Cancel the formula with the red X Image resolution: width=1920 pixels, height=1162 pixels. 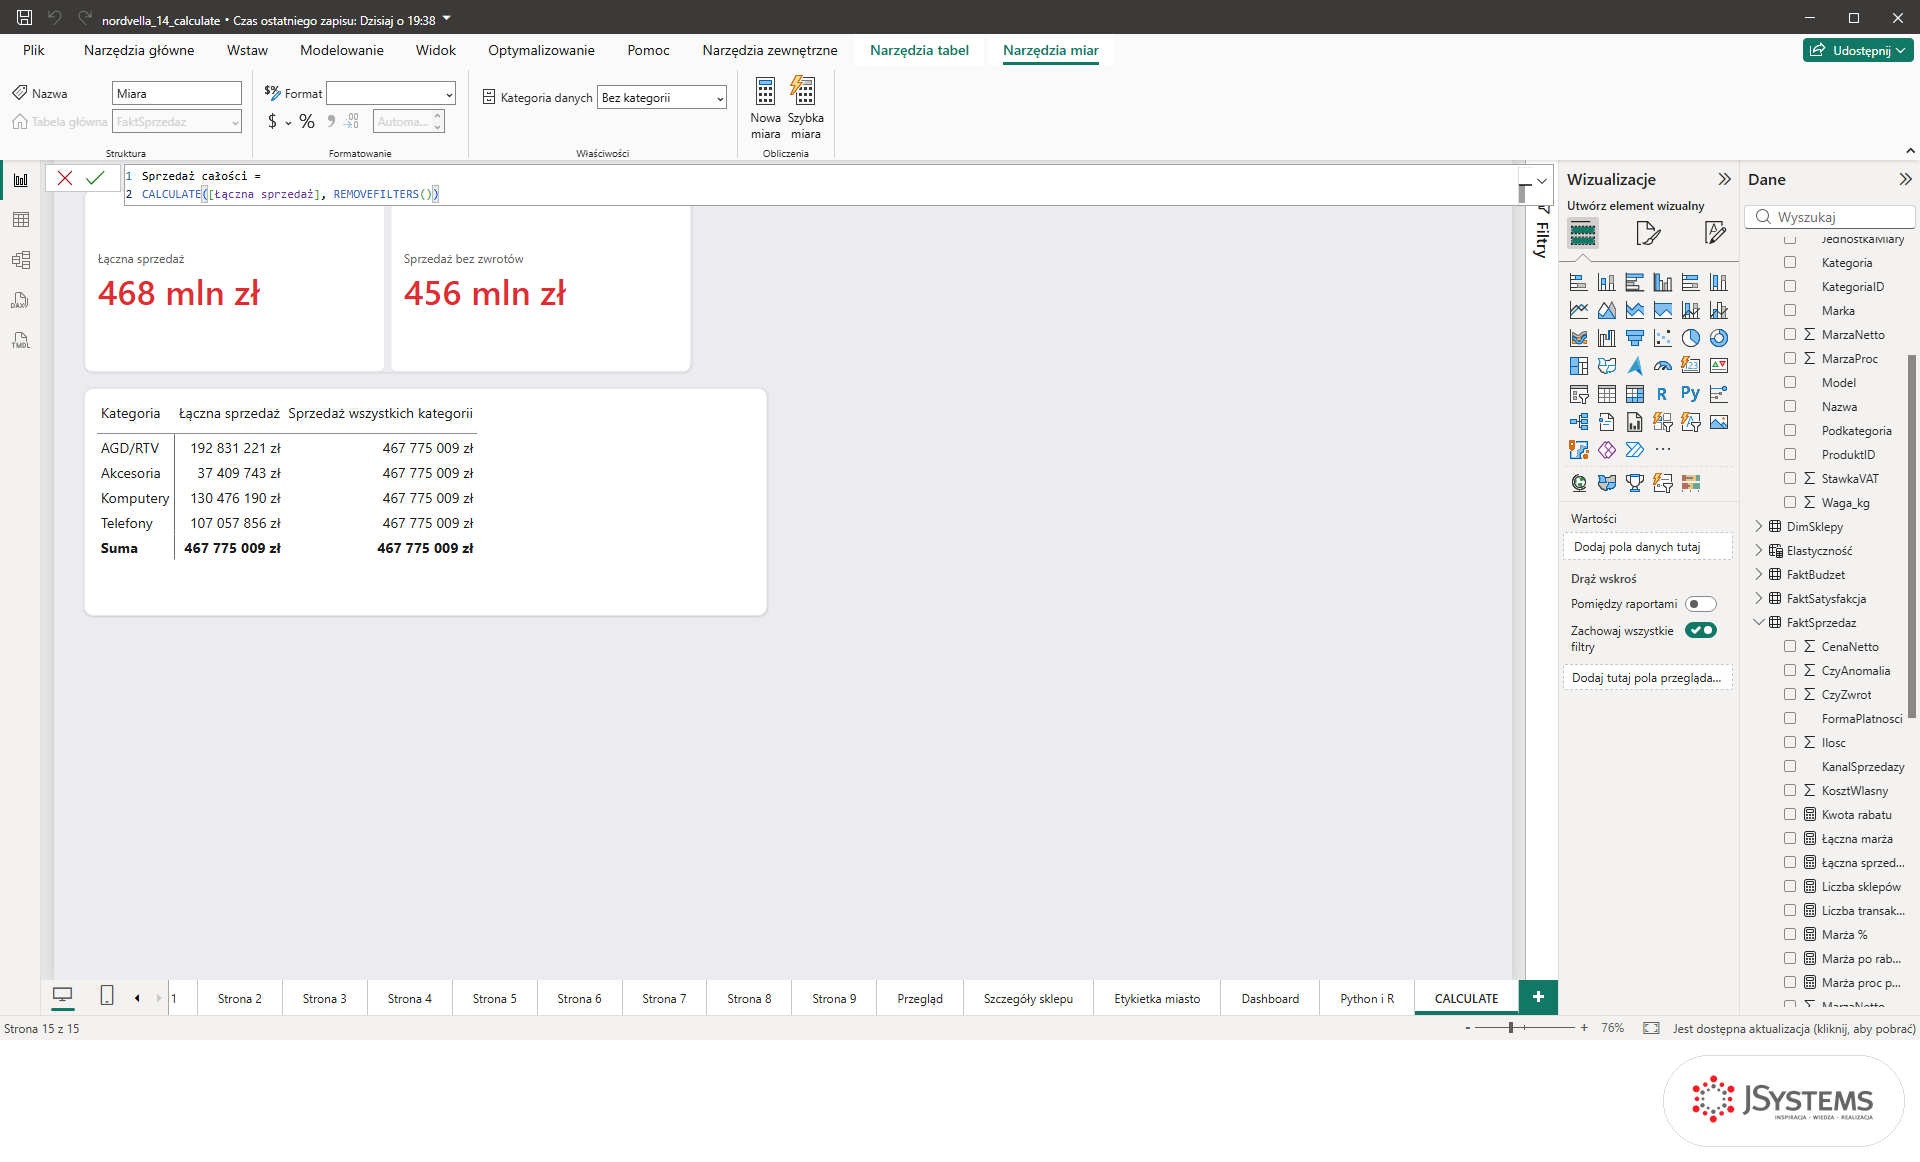(x=65, y=178)
